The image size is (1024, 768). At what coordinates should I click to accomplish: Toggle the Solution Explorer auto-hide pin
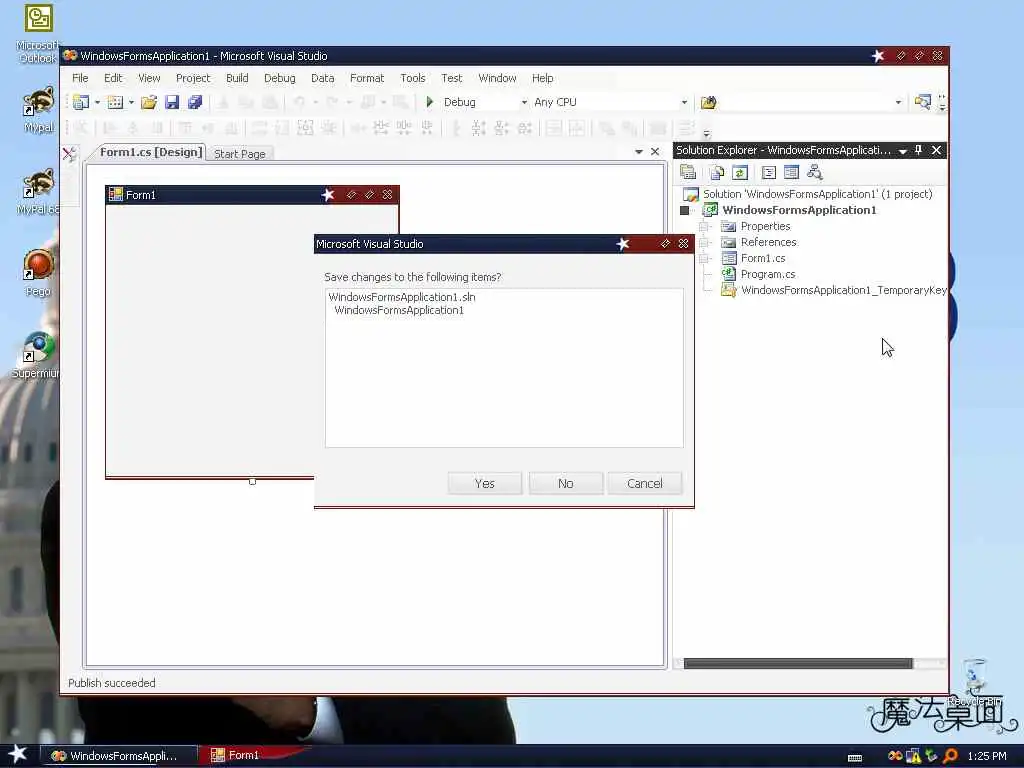pyautogui.click(x=918, y=150)
